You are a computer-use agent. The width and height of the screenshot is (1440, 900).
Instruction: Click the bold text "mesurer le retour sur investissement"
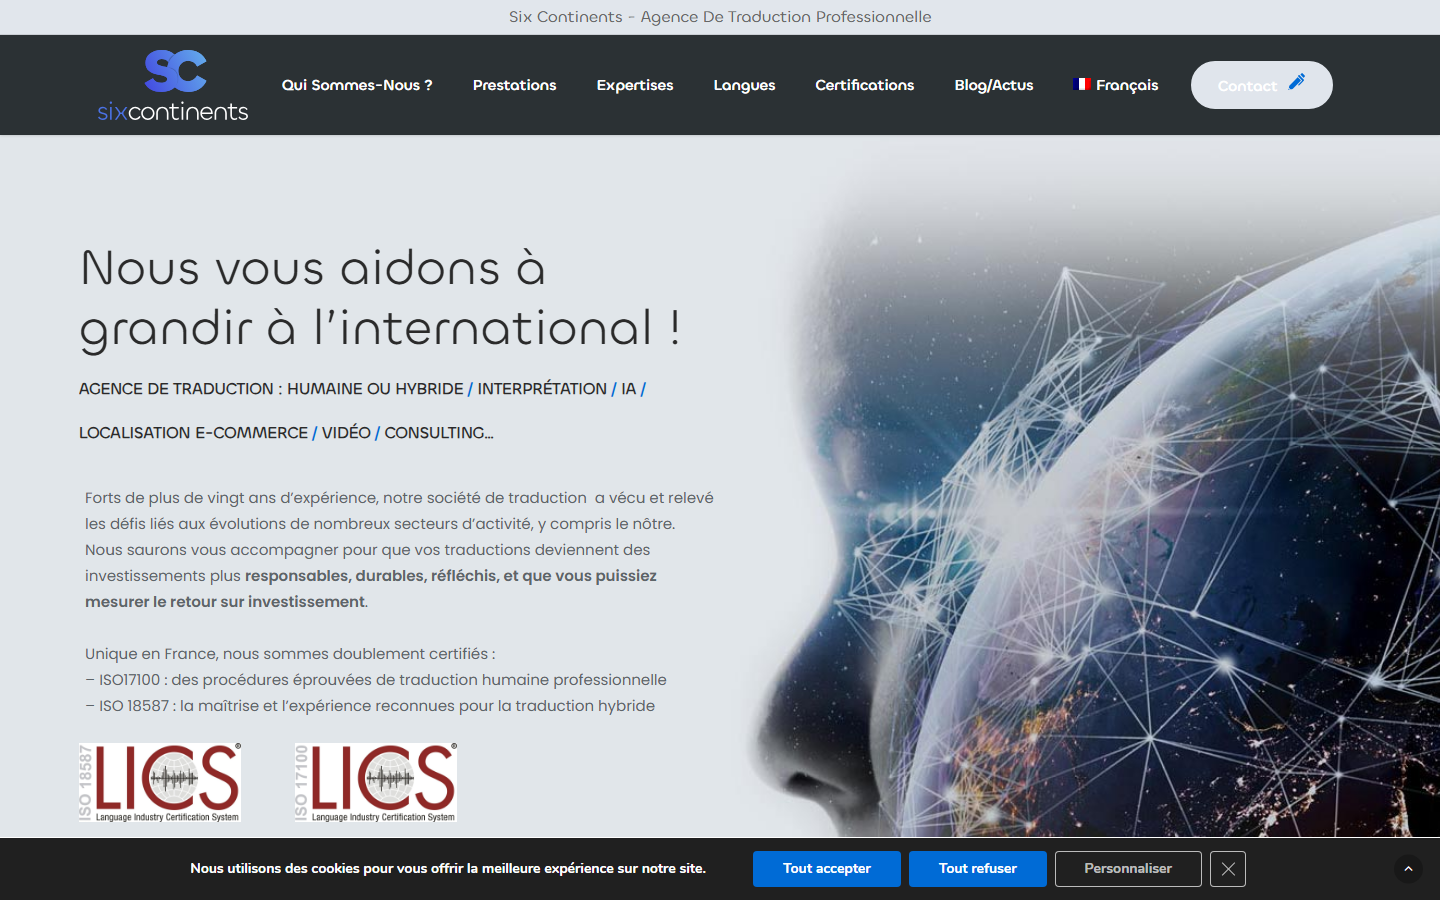point(225,602)
